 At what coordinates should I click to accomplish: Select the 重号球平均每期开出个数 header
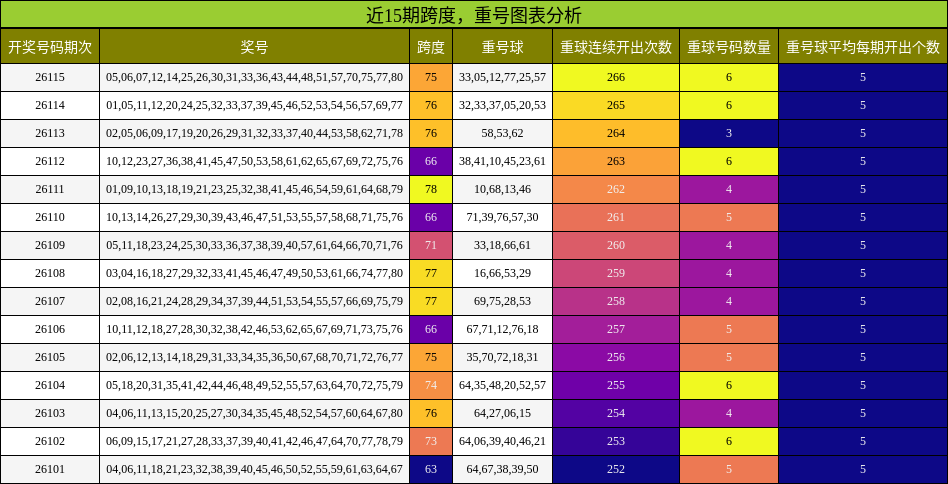click(x=863, y=47)
